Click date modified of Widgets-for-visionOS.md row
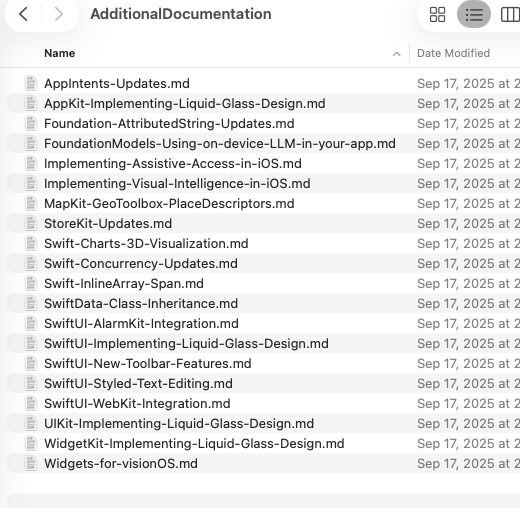Screen dimensions: 520x508 (468, 463)
